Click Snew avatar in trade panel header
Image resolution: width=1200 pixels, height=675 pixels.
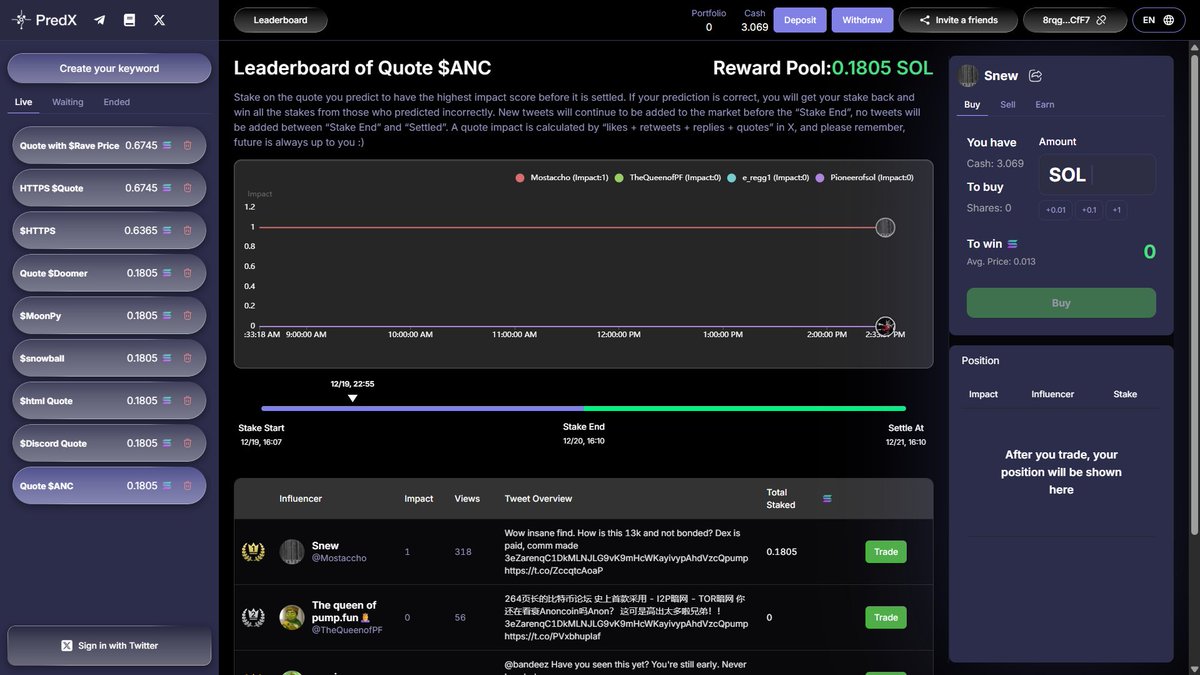click(968, 76)
